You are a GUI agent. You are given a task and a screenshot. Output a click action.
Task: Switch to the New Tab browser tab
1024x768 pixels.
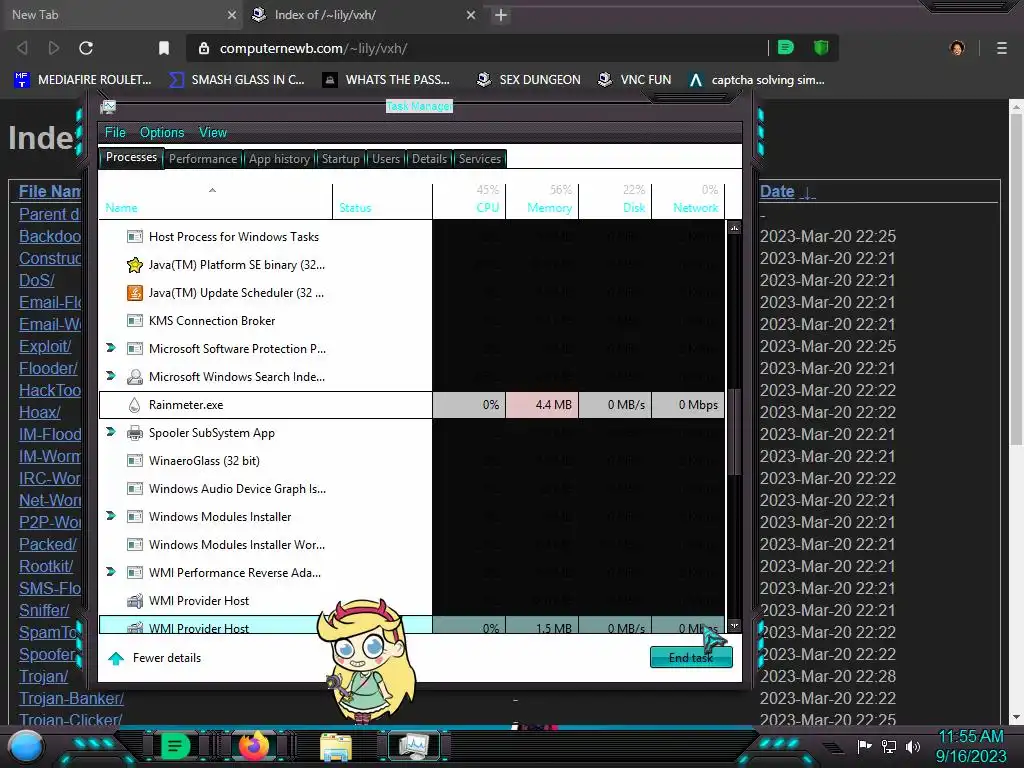point(121,14)
